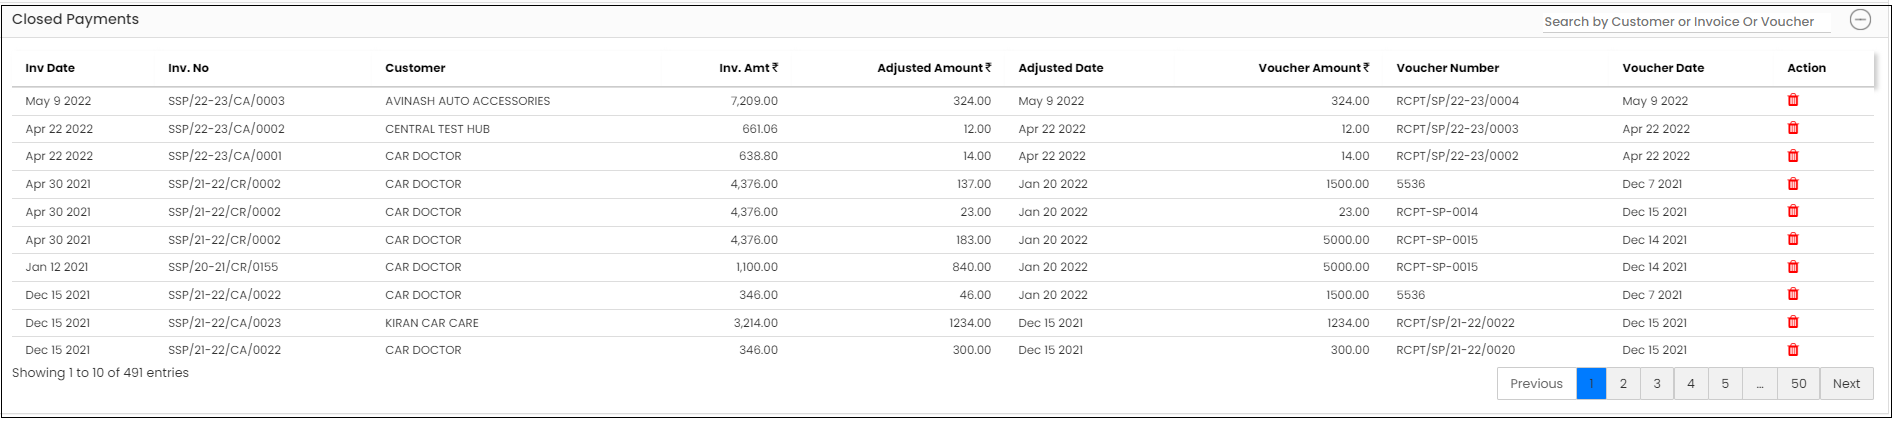Go to page 2 of entries

[x=1623, y=384]
